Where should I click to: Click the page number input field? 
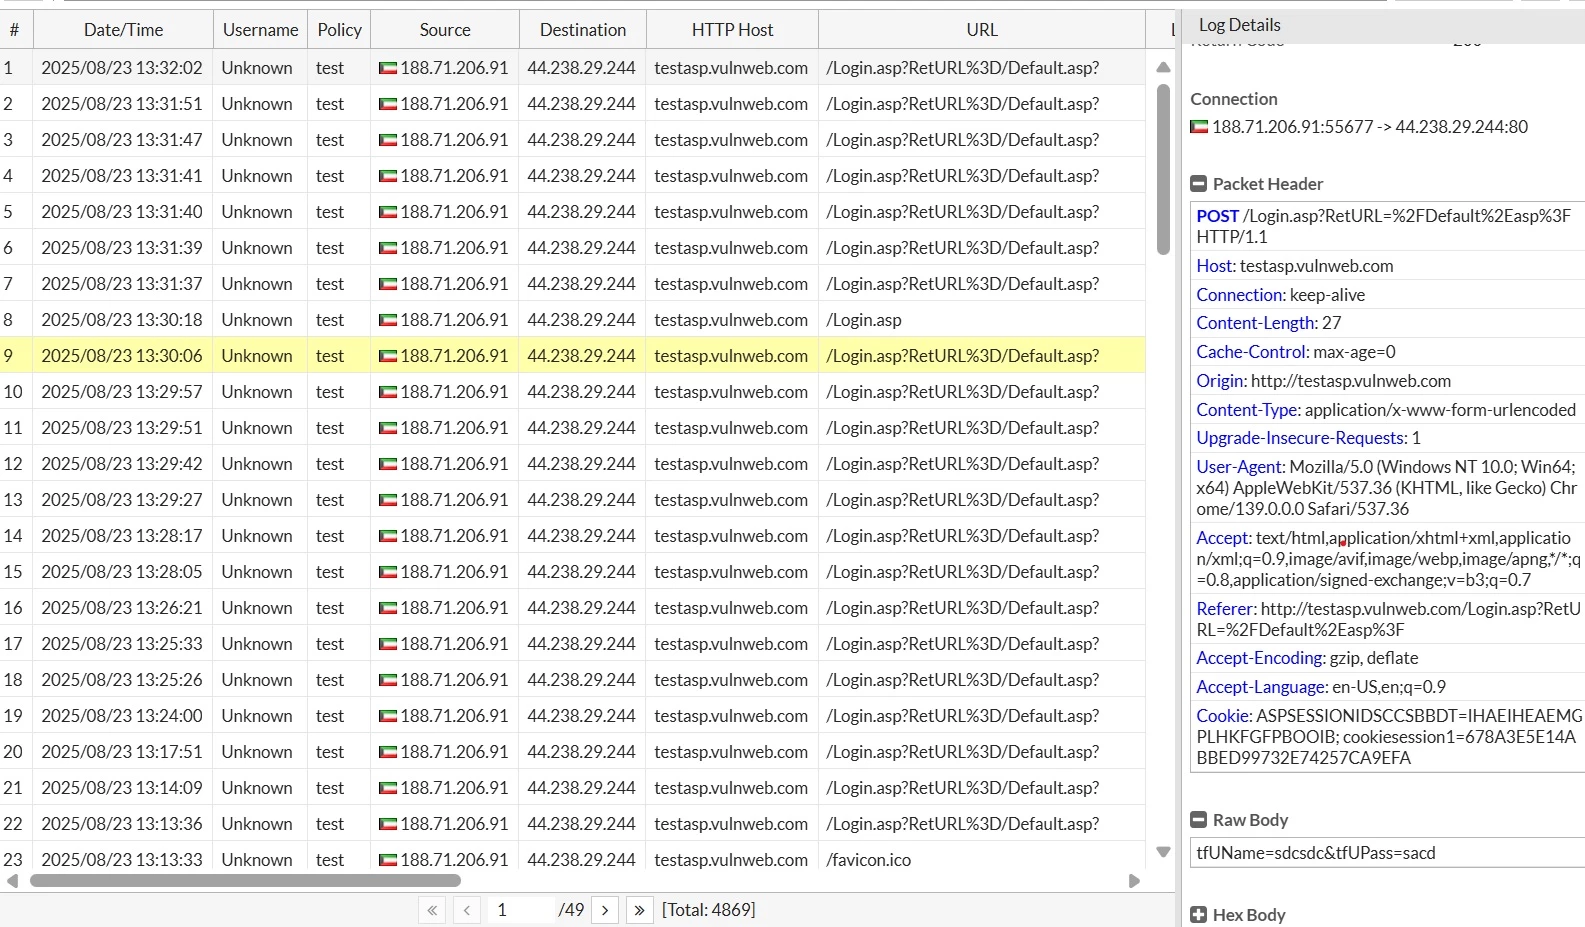(521, 910)
